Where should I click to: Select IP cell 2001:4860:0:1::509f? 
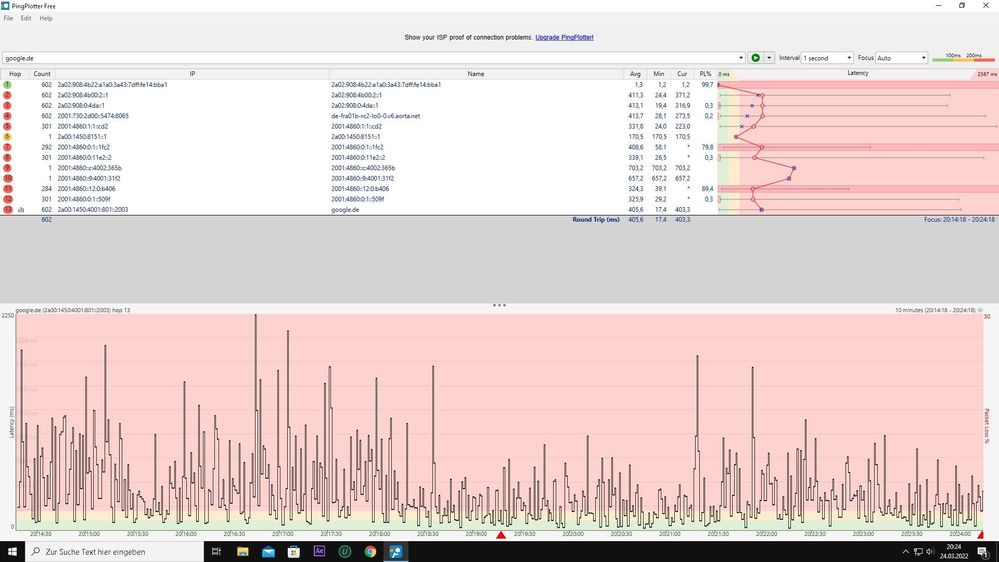tap(86, 199)
